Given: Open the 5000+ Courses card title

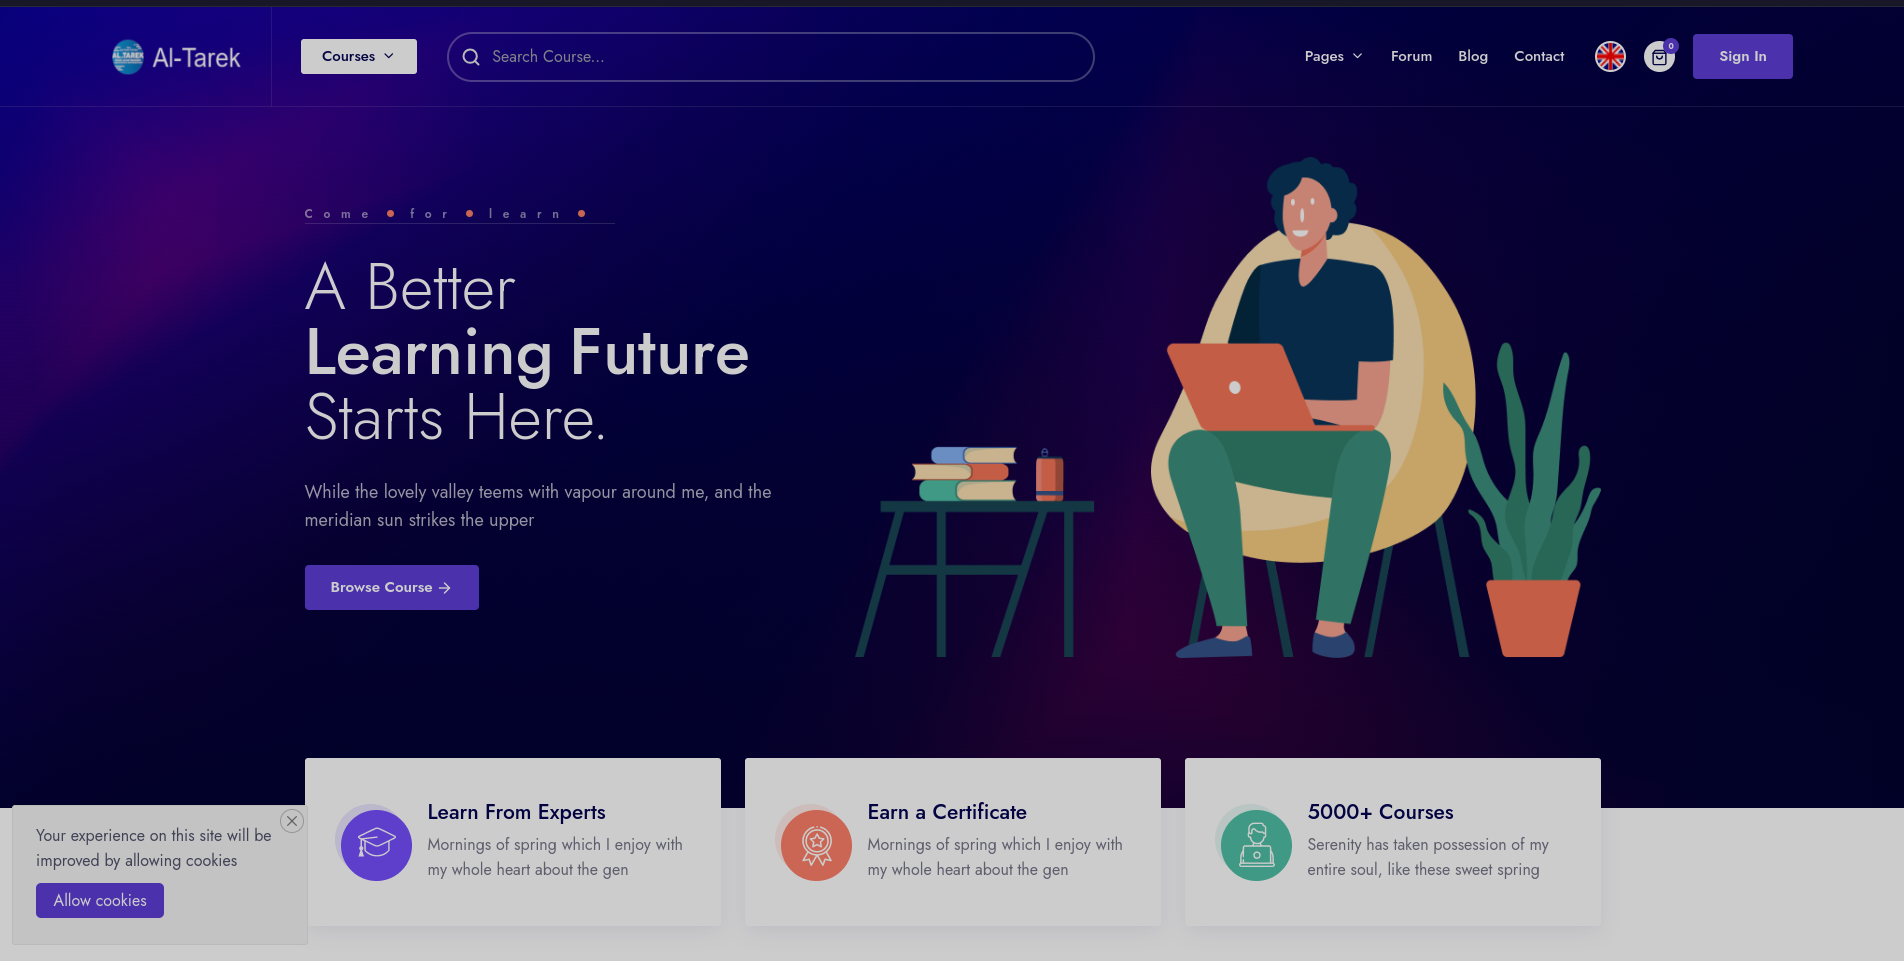Looking at the screenshot, I should (1380, 812).
